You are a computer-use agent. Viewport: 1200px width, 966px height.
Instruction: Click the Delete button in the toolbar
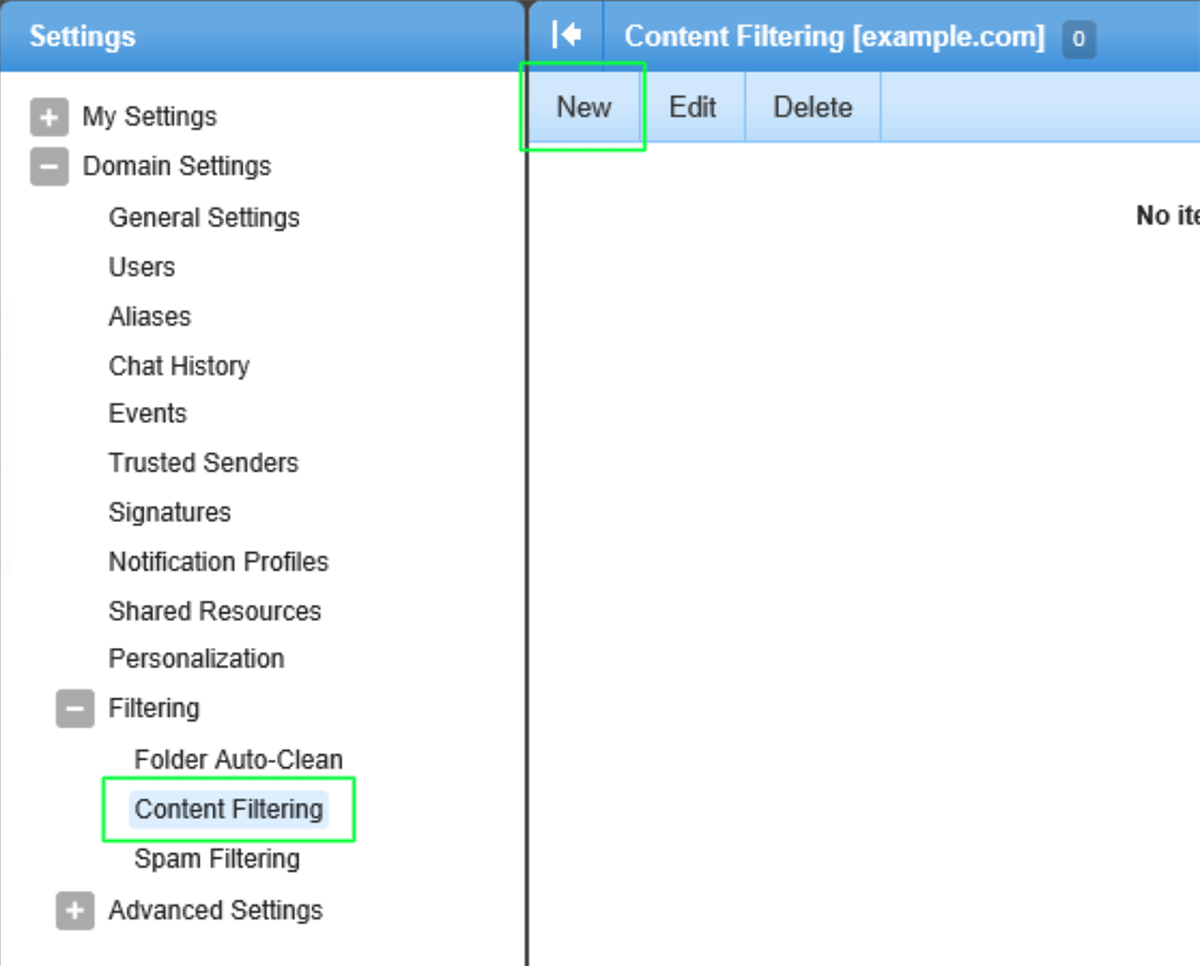811,106
